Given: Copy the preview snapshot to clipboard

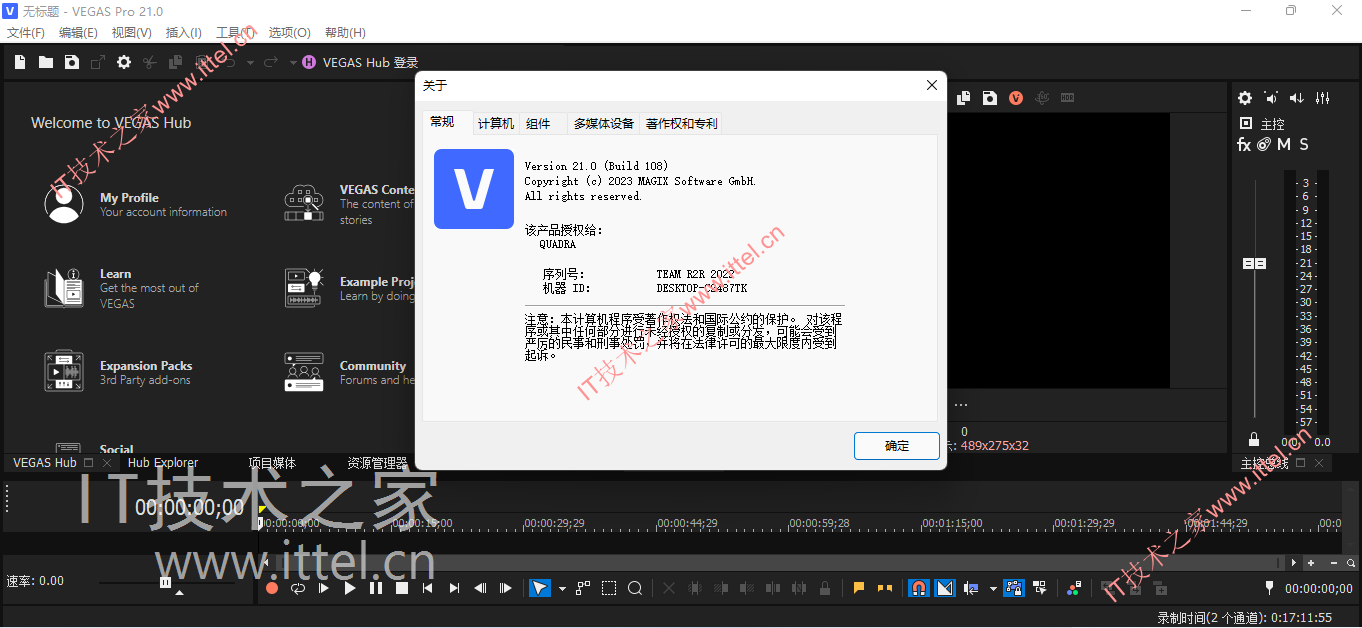Looking at the screenshot, I should (964, 98).
